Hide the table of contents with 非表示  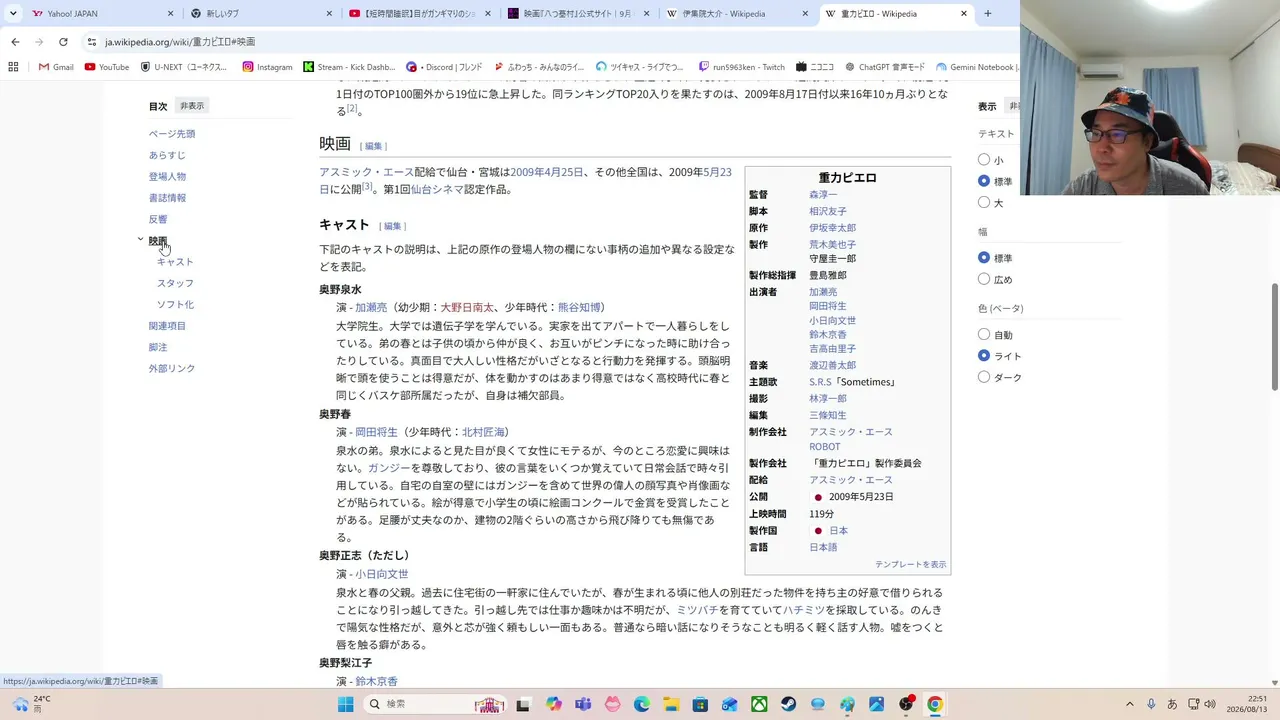192,106
